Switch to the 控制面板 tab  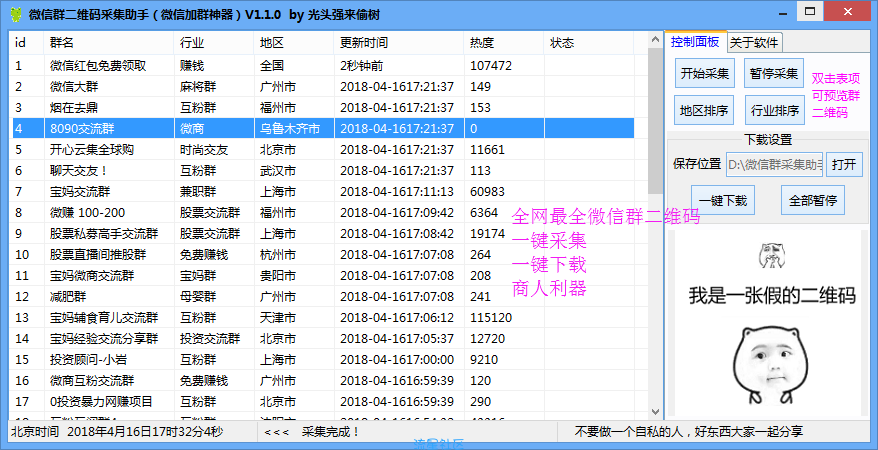(x=695, y=41)
